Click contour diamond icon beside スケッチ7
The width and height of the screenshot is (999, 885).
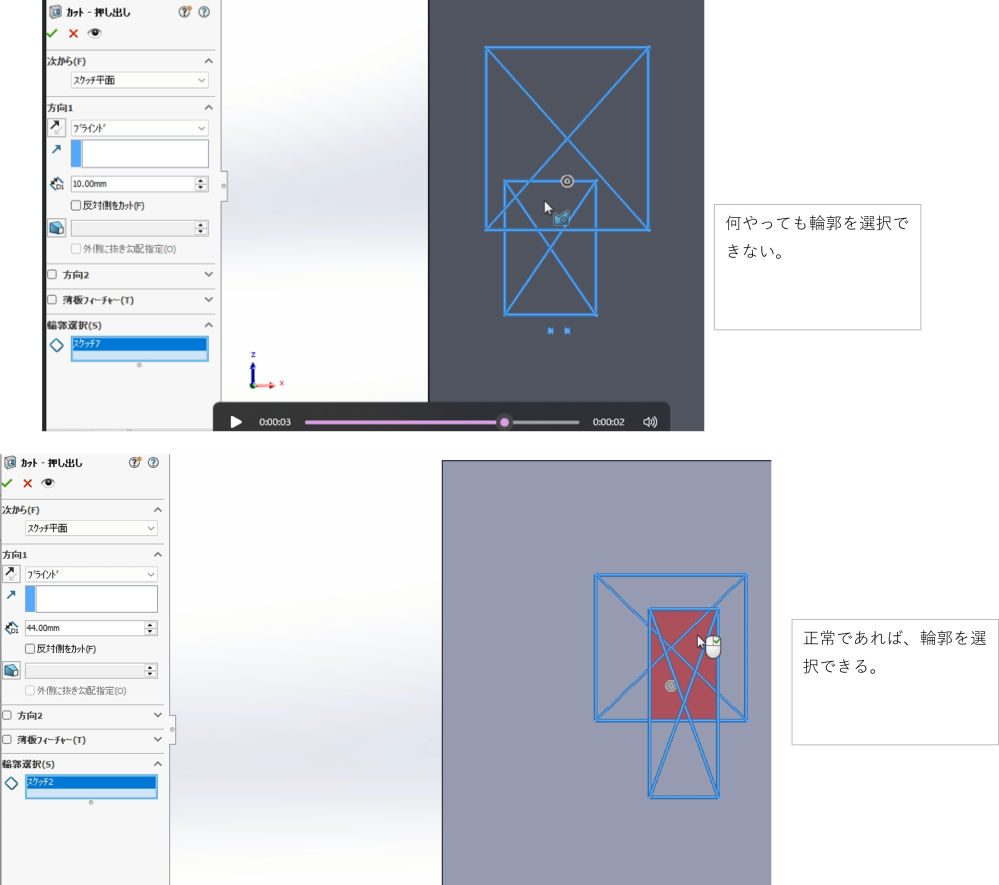point(57,345)
